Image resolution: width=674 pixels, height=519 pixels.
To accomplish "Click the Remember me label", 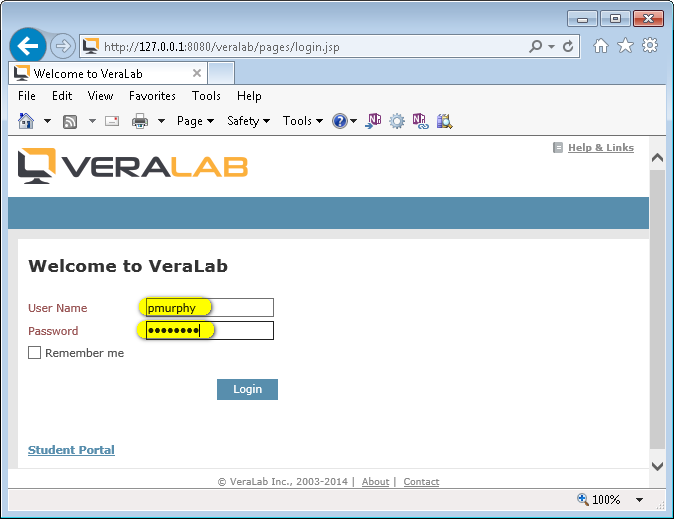I will pyautogui.click(x=85, y=353).
